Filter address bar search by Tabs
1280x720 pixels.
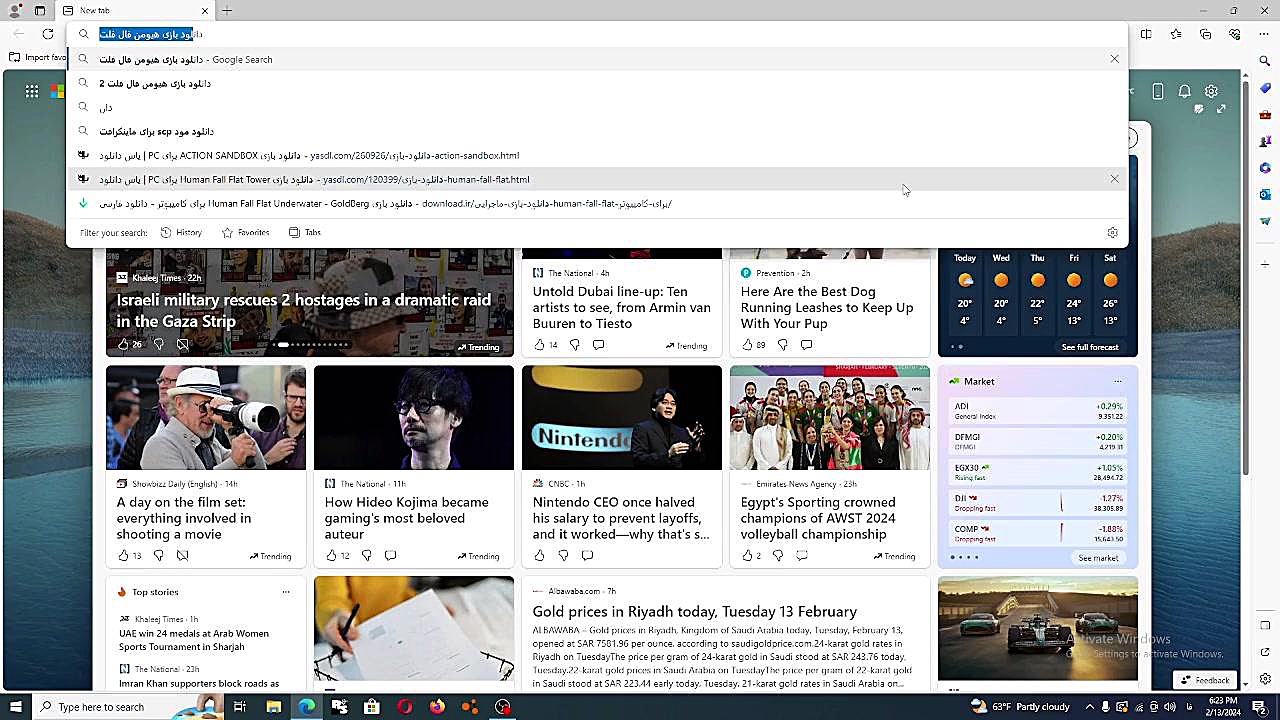pos(305,232)
